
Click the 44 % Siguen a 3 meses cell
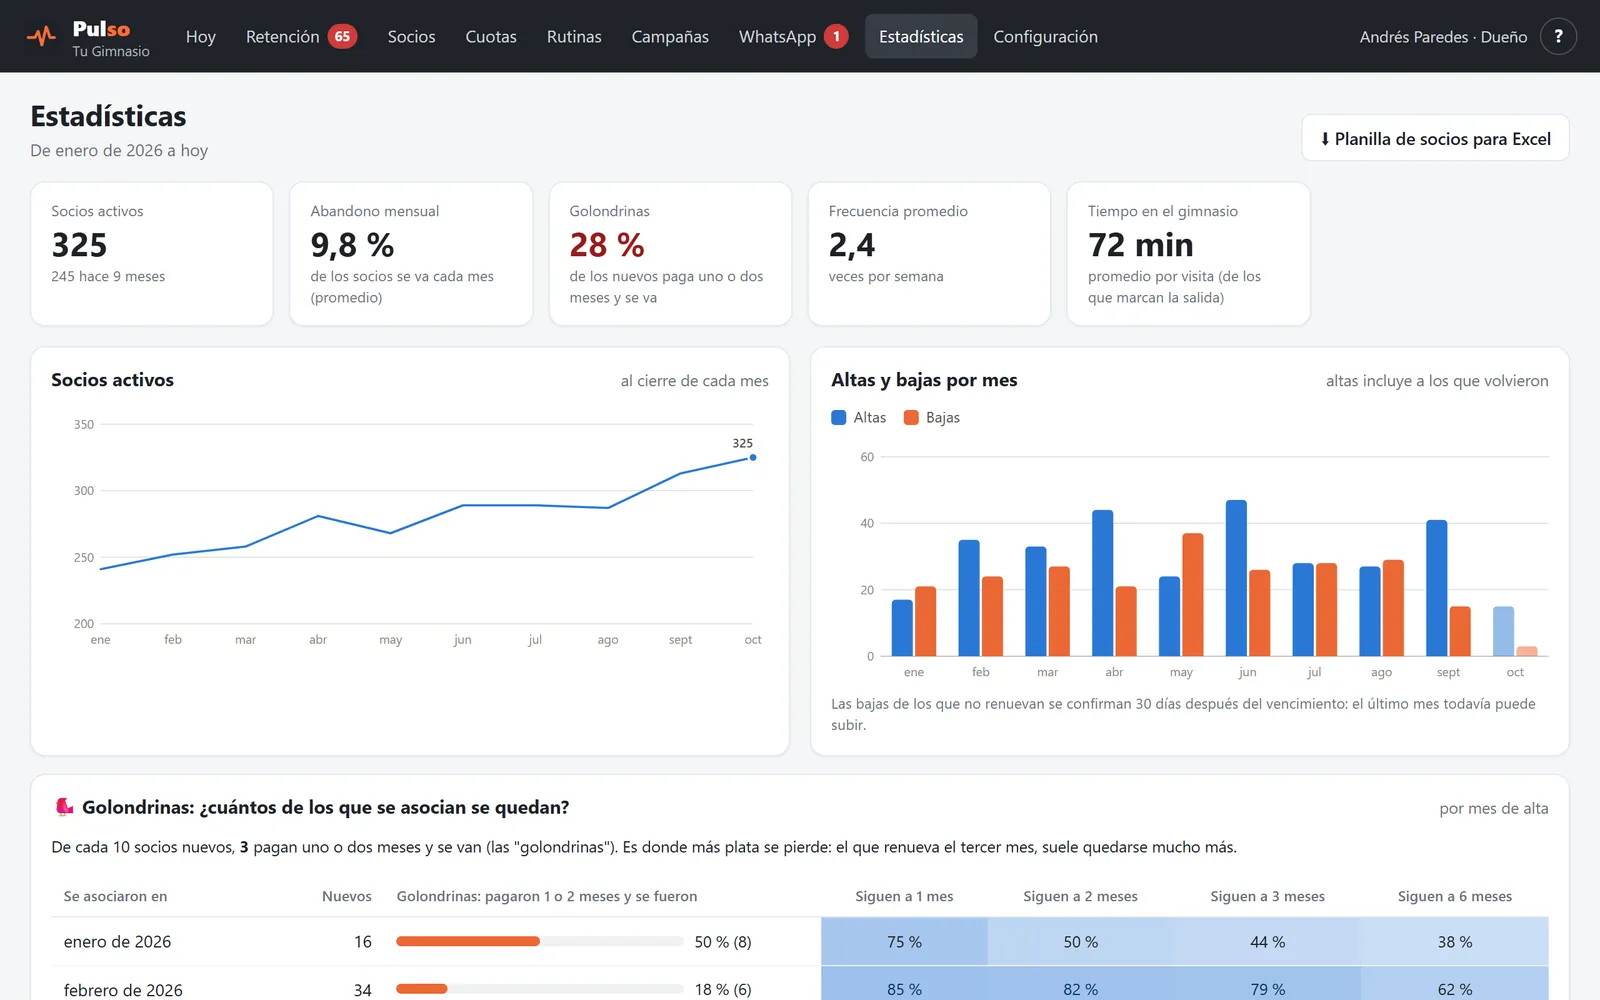pos(1267,942)
